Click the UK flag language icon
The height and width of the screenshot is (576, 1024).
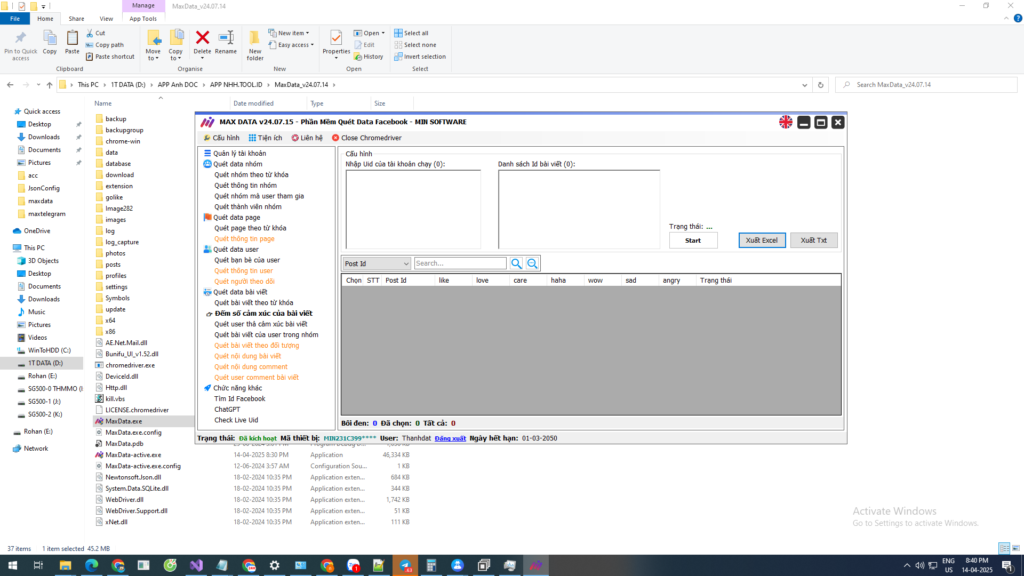(x=786, y=122)
